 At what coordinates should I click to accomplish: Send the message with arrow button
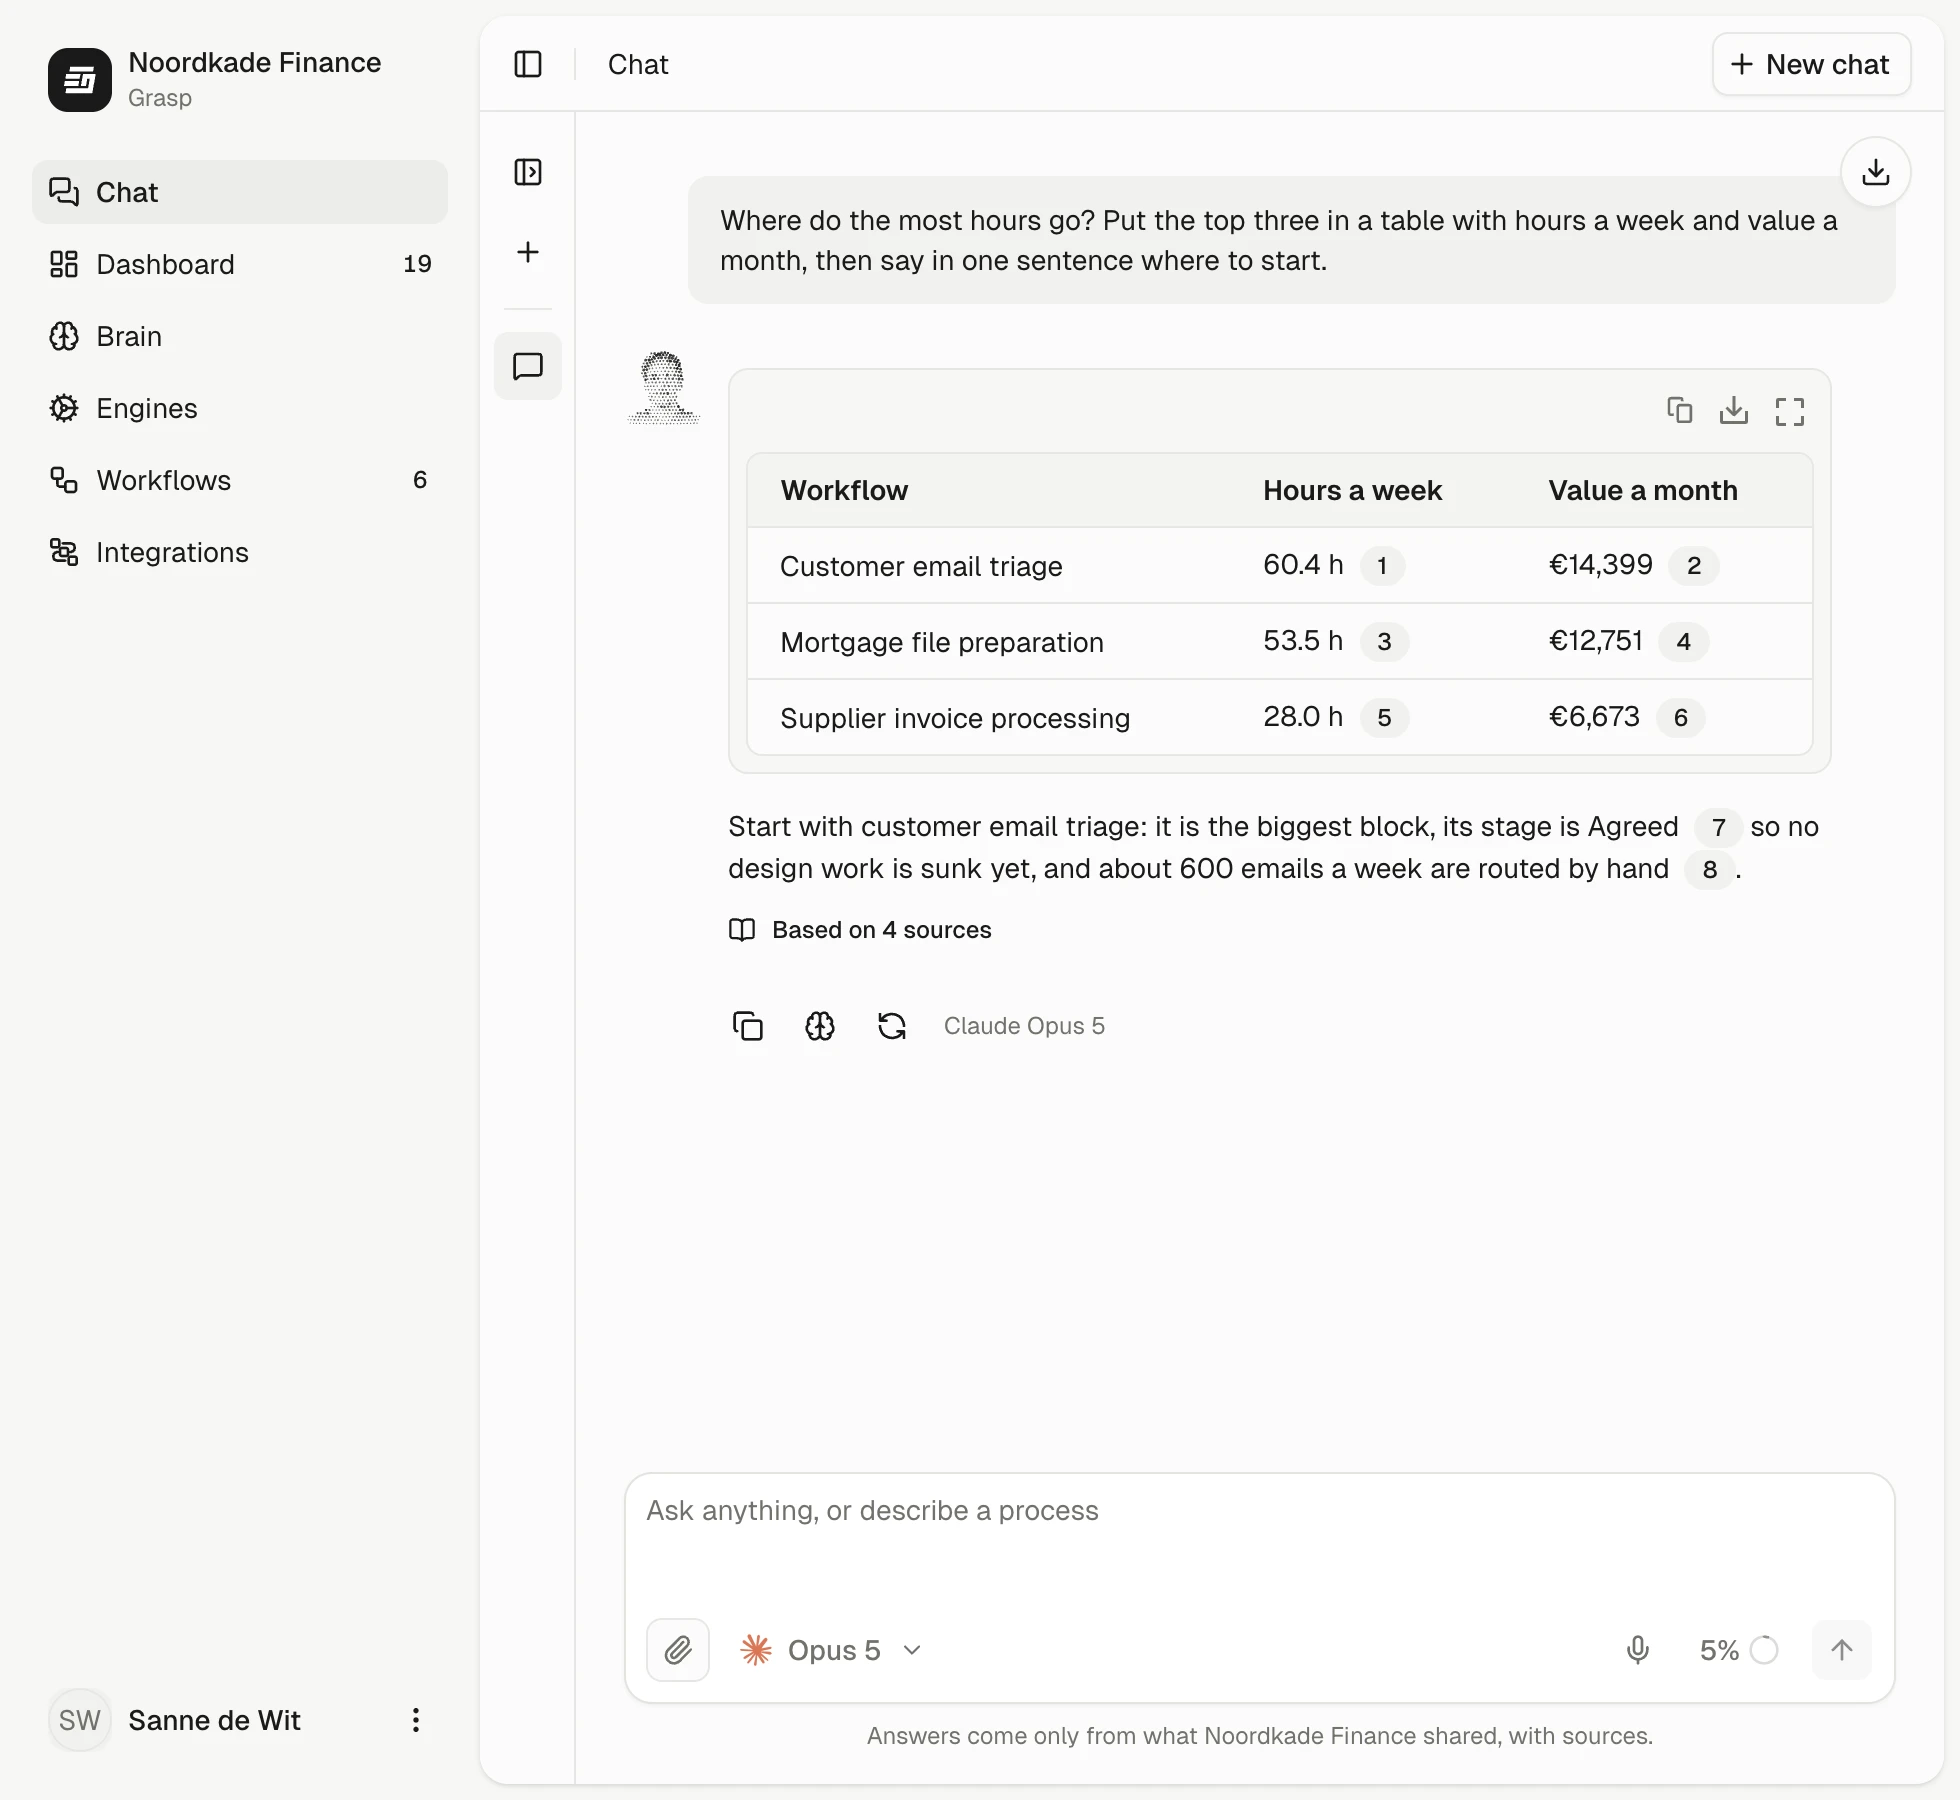tap(1842, 1650)
